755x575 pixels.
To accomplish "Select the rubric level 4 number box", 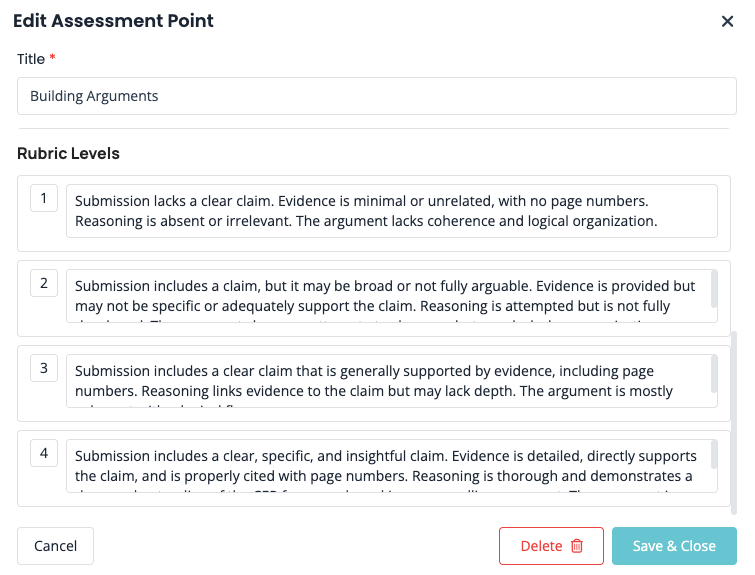I will click(44, 453).
